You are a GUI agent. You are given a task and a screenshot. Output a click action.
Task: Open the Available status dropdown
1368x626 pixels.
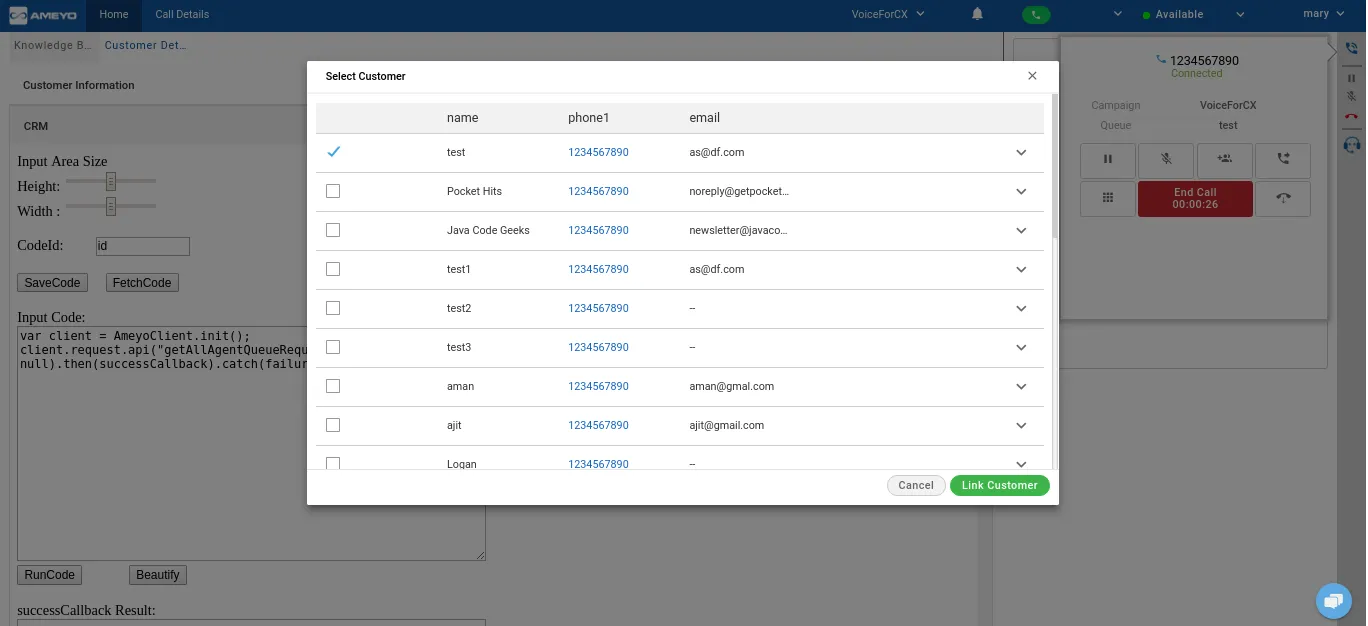(x=1193, y=15)
